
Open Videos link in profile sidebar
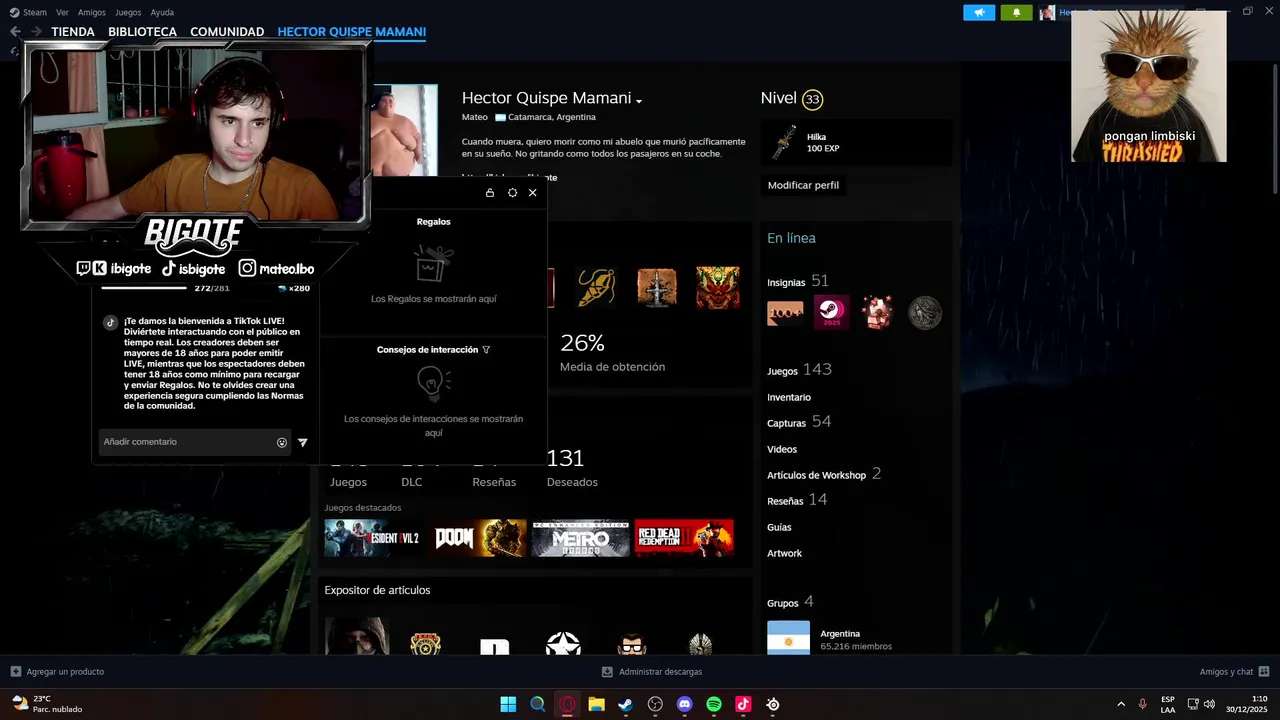[x=782, y=449]
